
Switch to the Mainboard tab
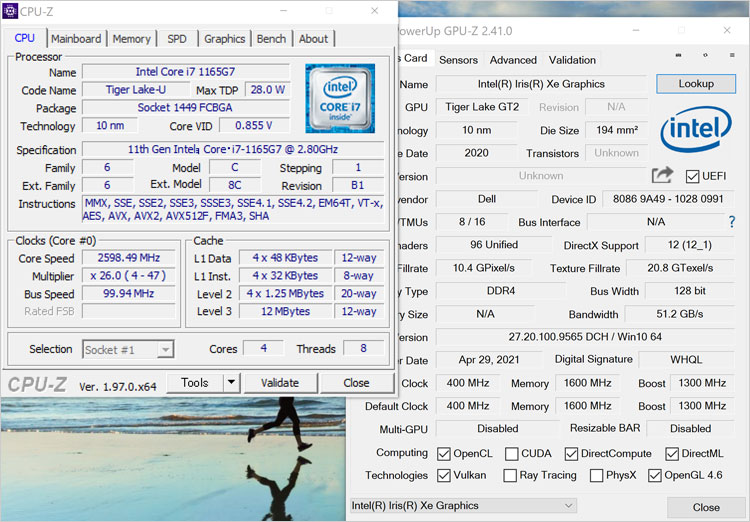[x=76, y=39]
